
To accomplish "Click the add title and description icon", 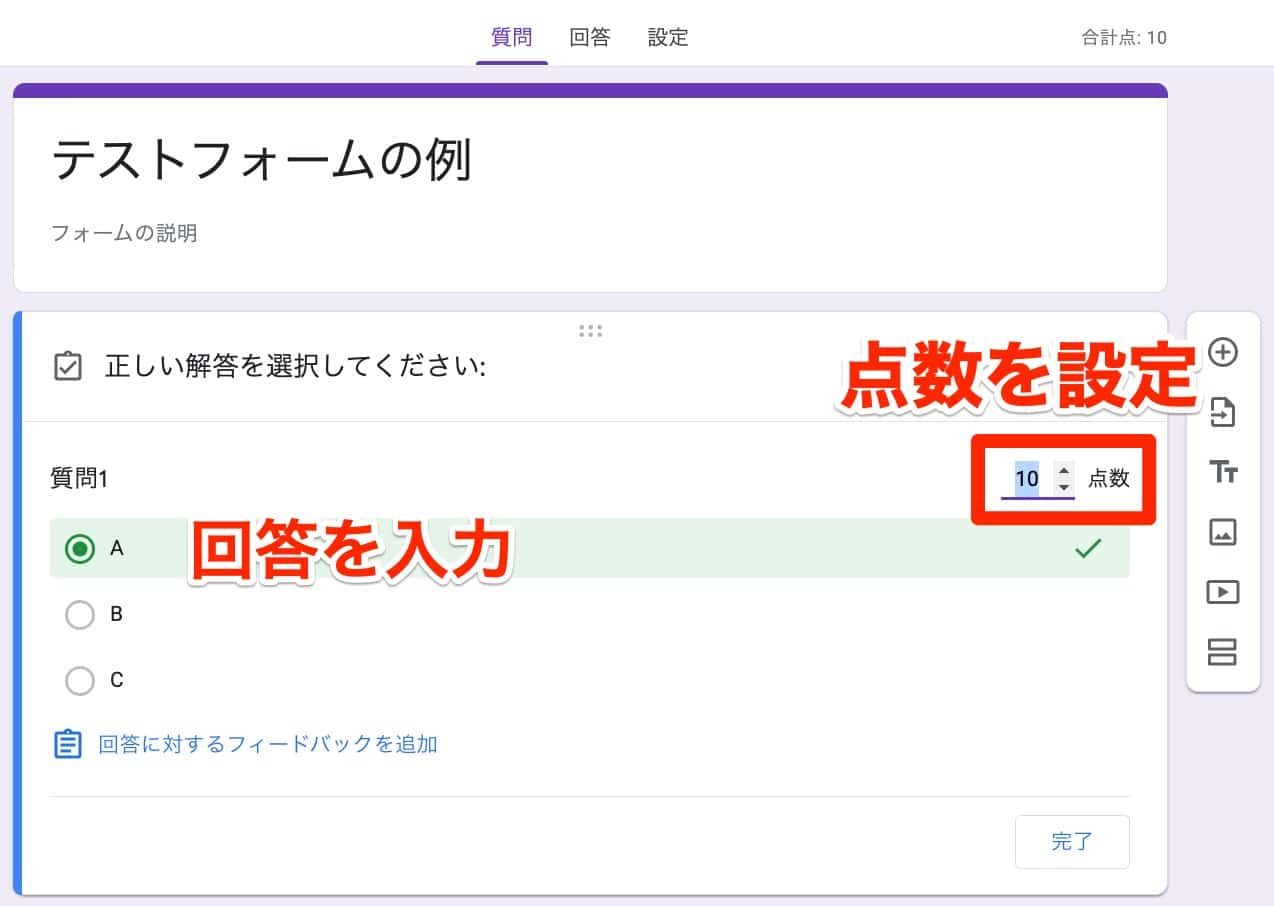I will coord(1223,473).
